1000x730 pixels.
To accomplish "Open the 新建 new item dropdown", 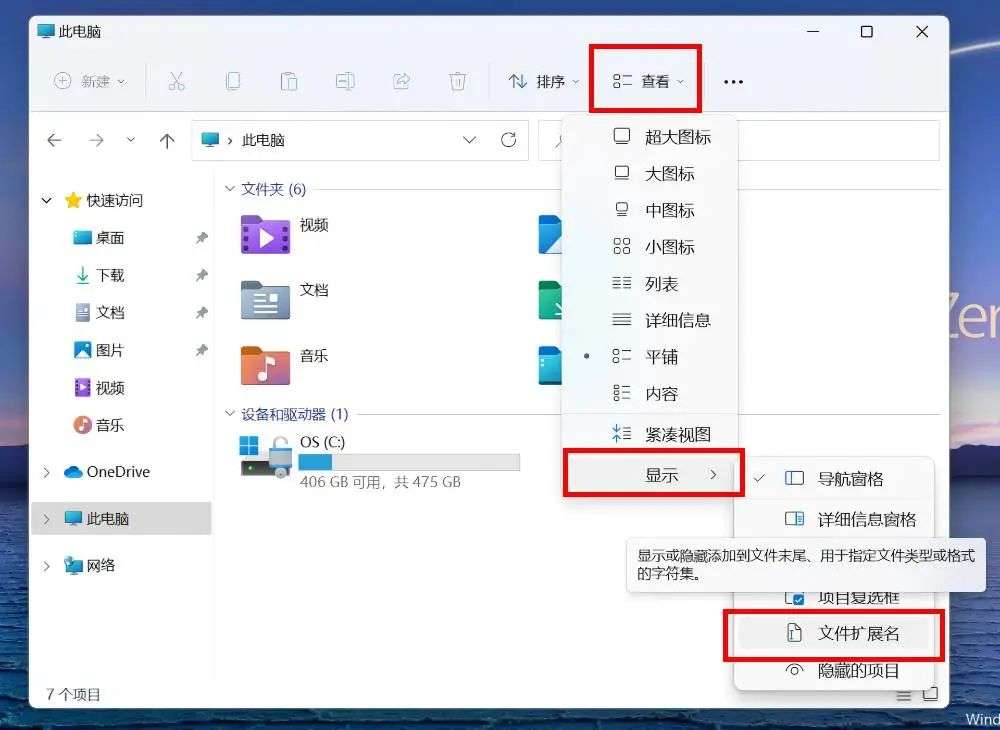I will 90,82.
